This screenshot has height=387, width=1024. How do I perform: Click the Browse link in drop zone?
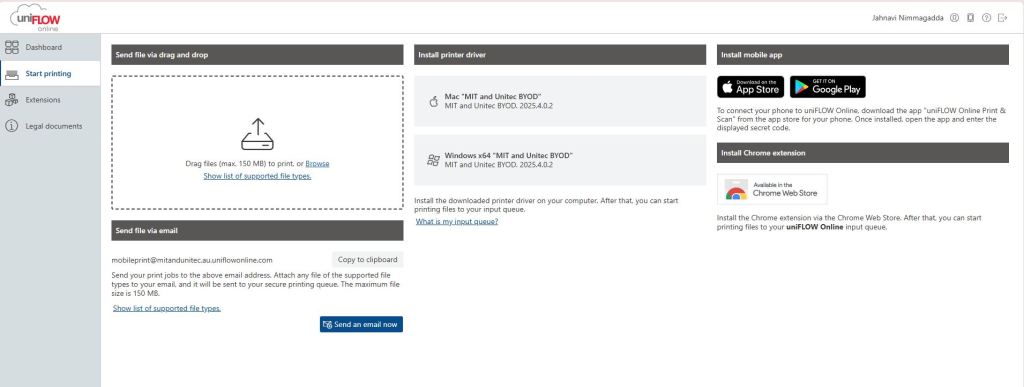317,164
